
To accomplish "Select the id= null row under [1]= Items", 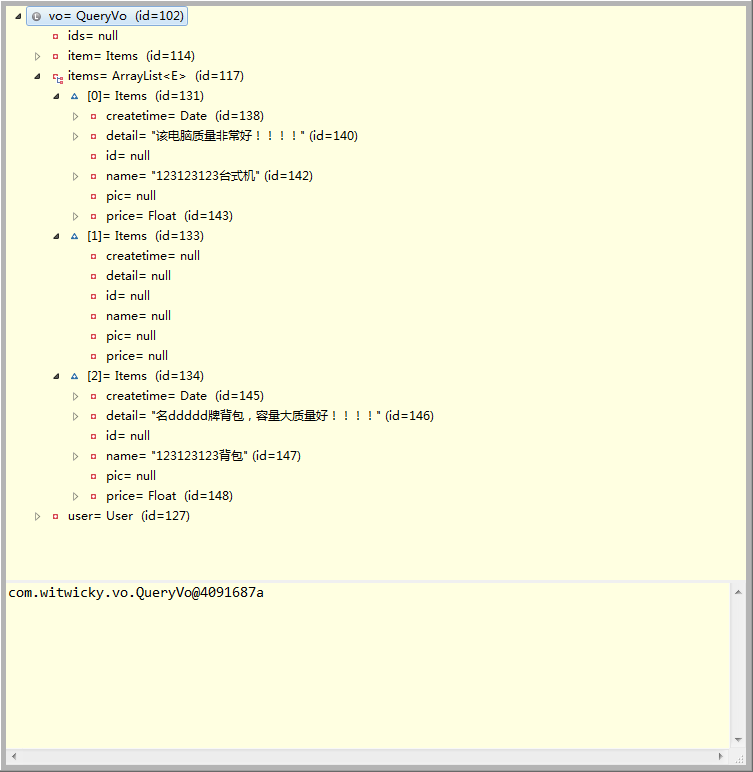I will 128,296.
